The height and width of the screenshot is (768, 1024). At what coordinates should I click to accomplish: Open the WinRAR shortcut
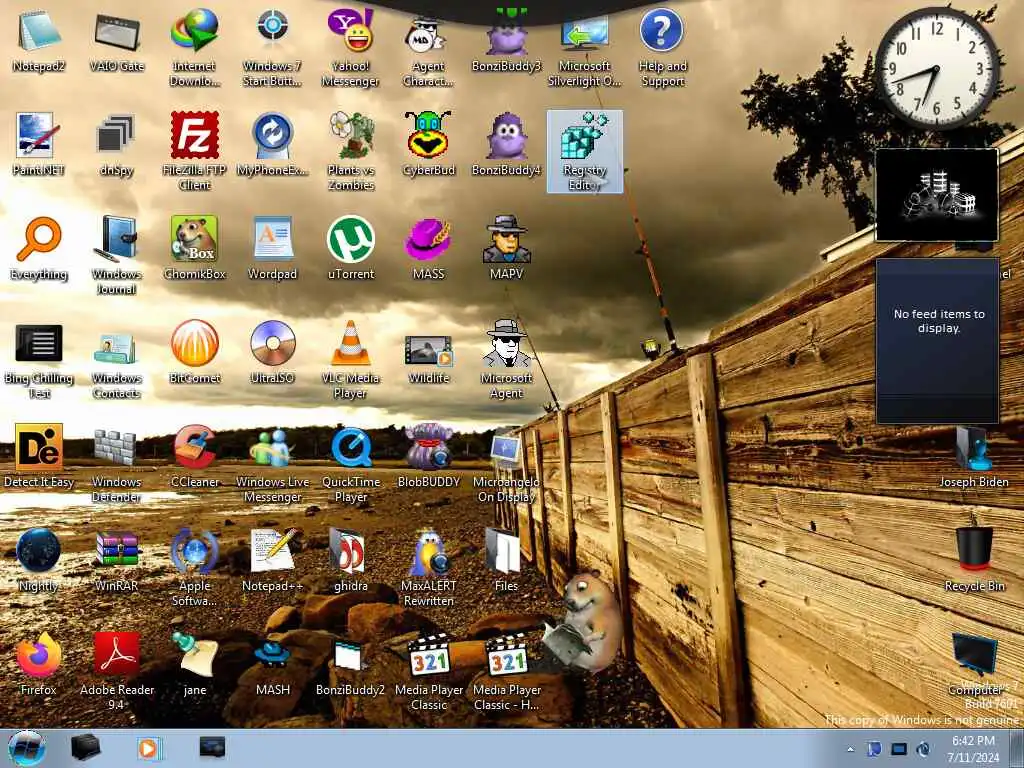click(117, 560)
